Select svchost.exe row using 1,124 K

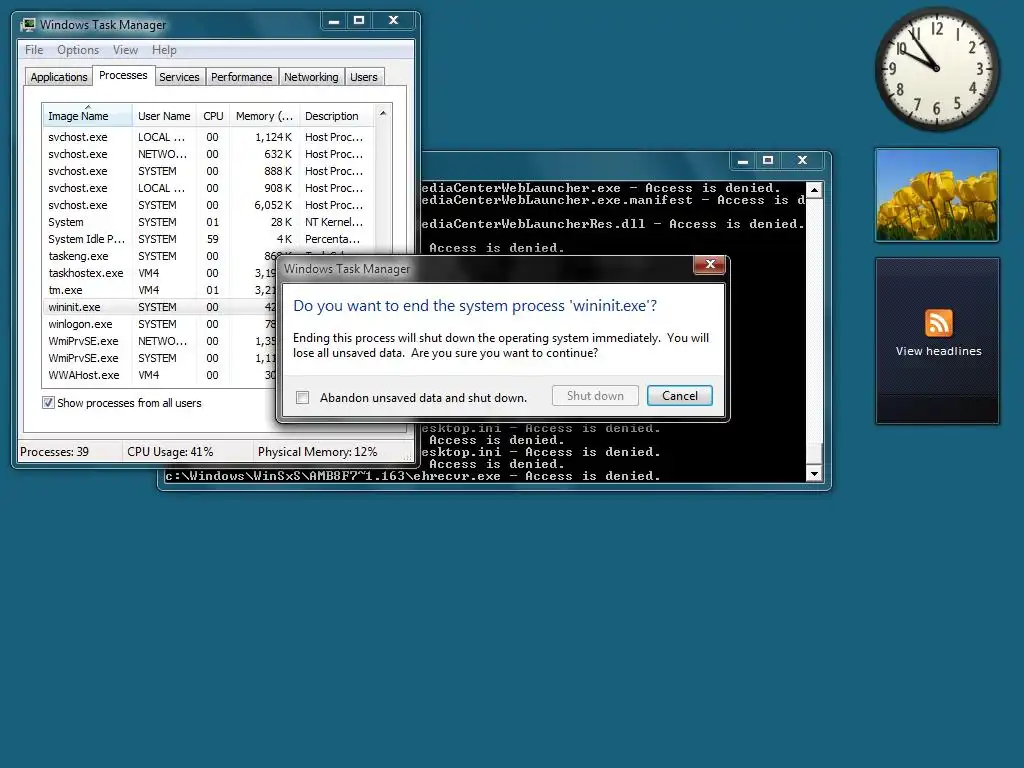[x=208, y=137]
